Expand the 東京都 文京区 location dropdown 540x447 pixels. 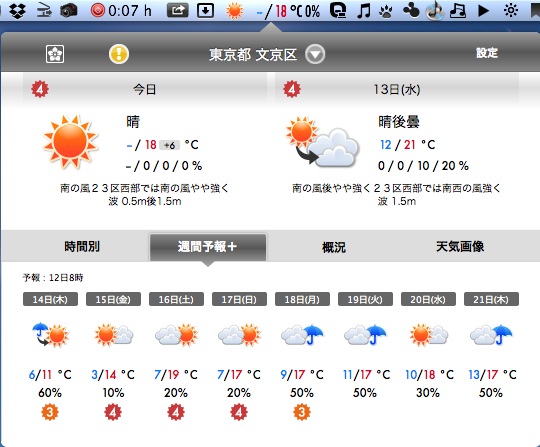coord(315,54)
